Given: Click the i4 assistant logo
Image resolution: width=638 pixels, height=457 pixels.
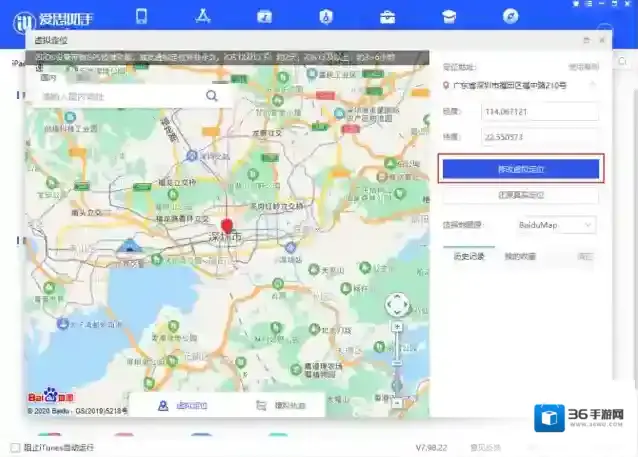Looking at the screenshot, I should [53, 20].
